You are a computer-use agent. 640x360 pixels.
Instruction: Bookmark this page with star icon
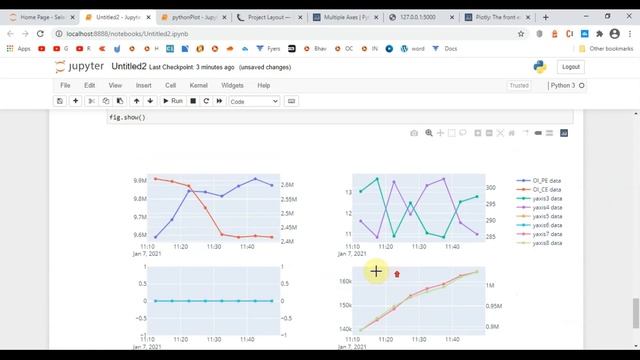coord(521,34)
